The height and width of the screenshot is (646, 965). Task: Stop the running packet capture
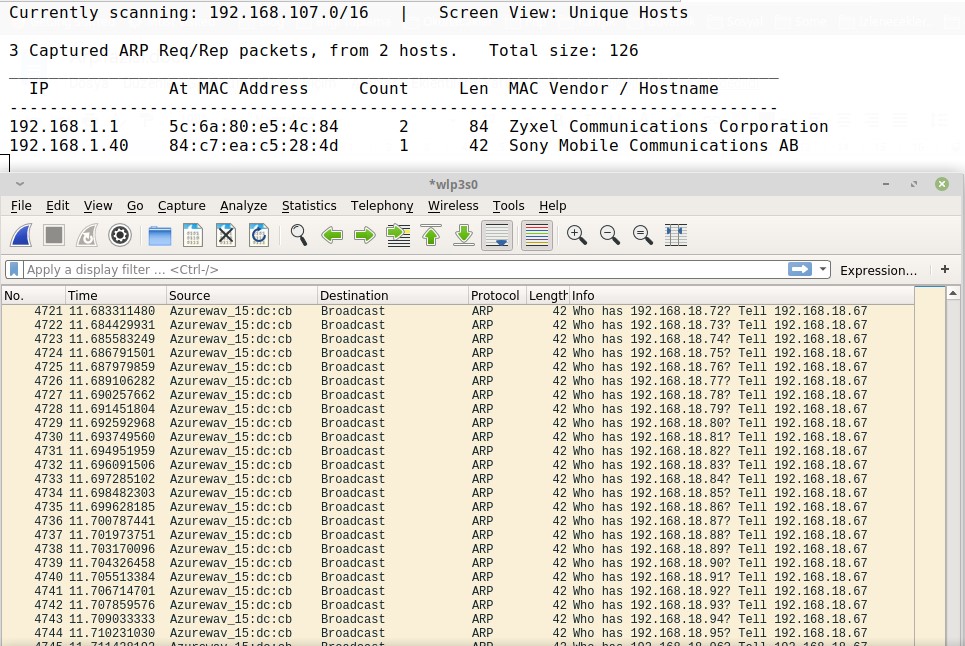click(x=54, y=235)
